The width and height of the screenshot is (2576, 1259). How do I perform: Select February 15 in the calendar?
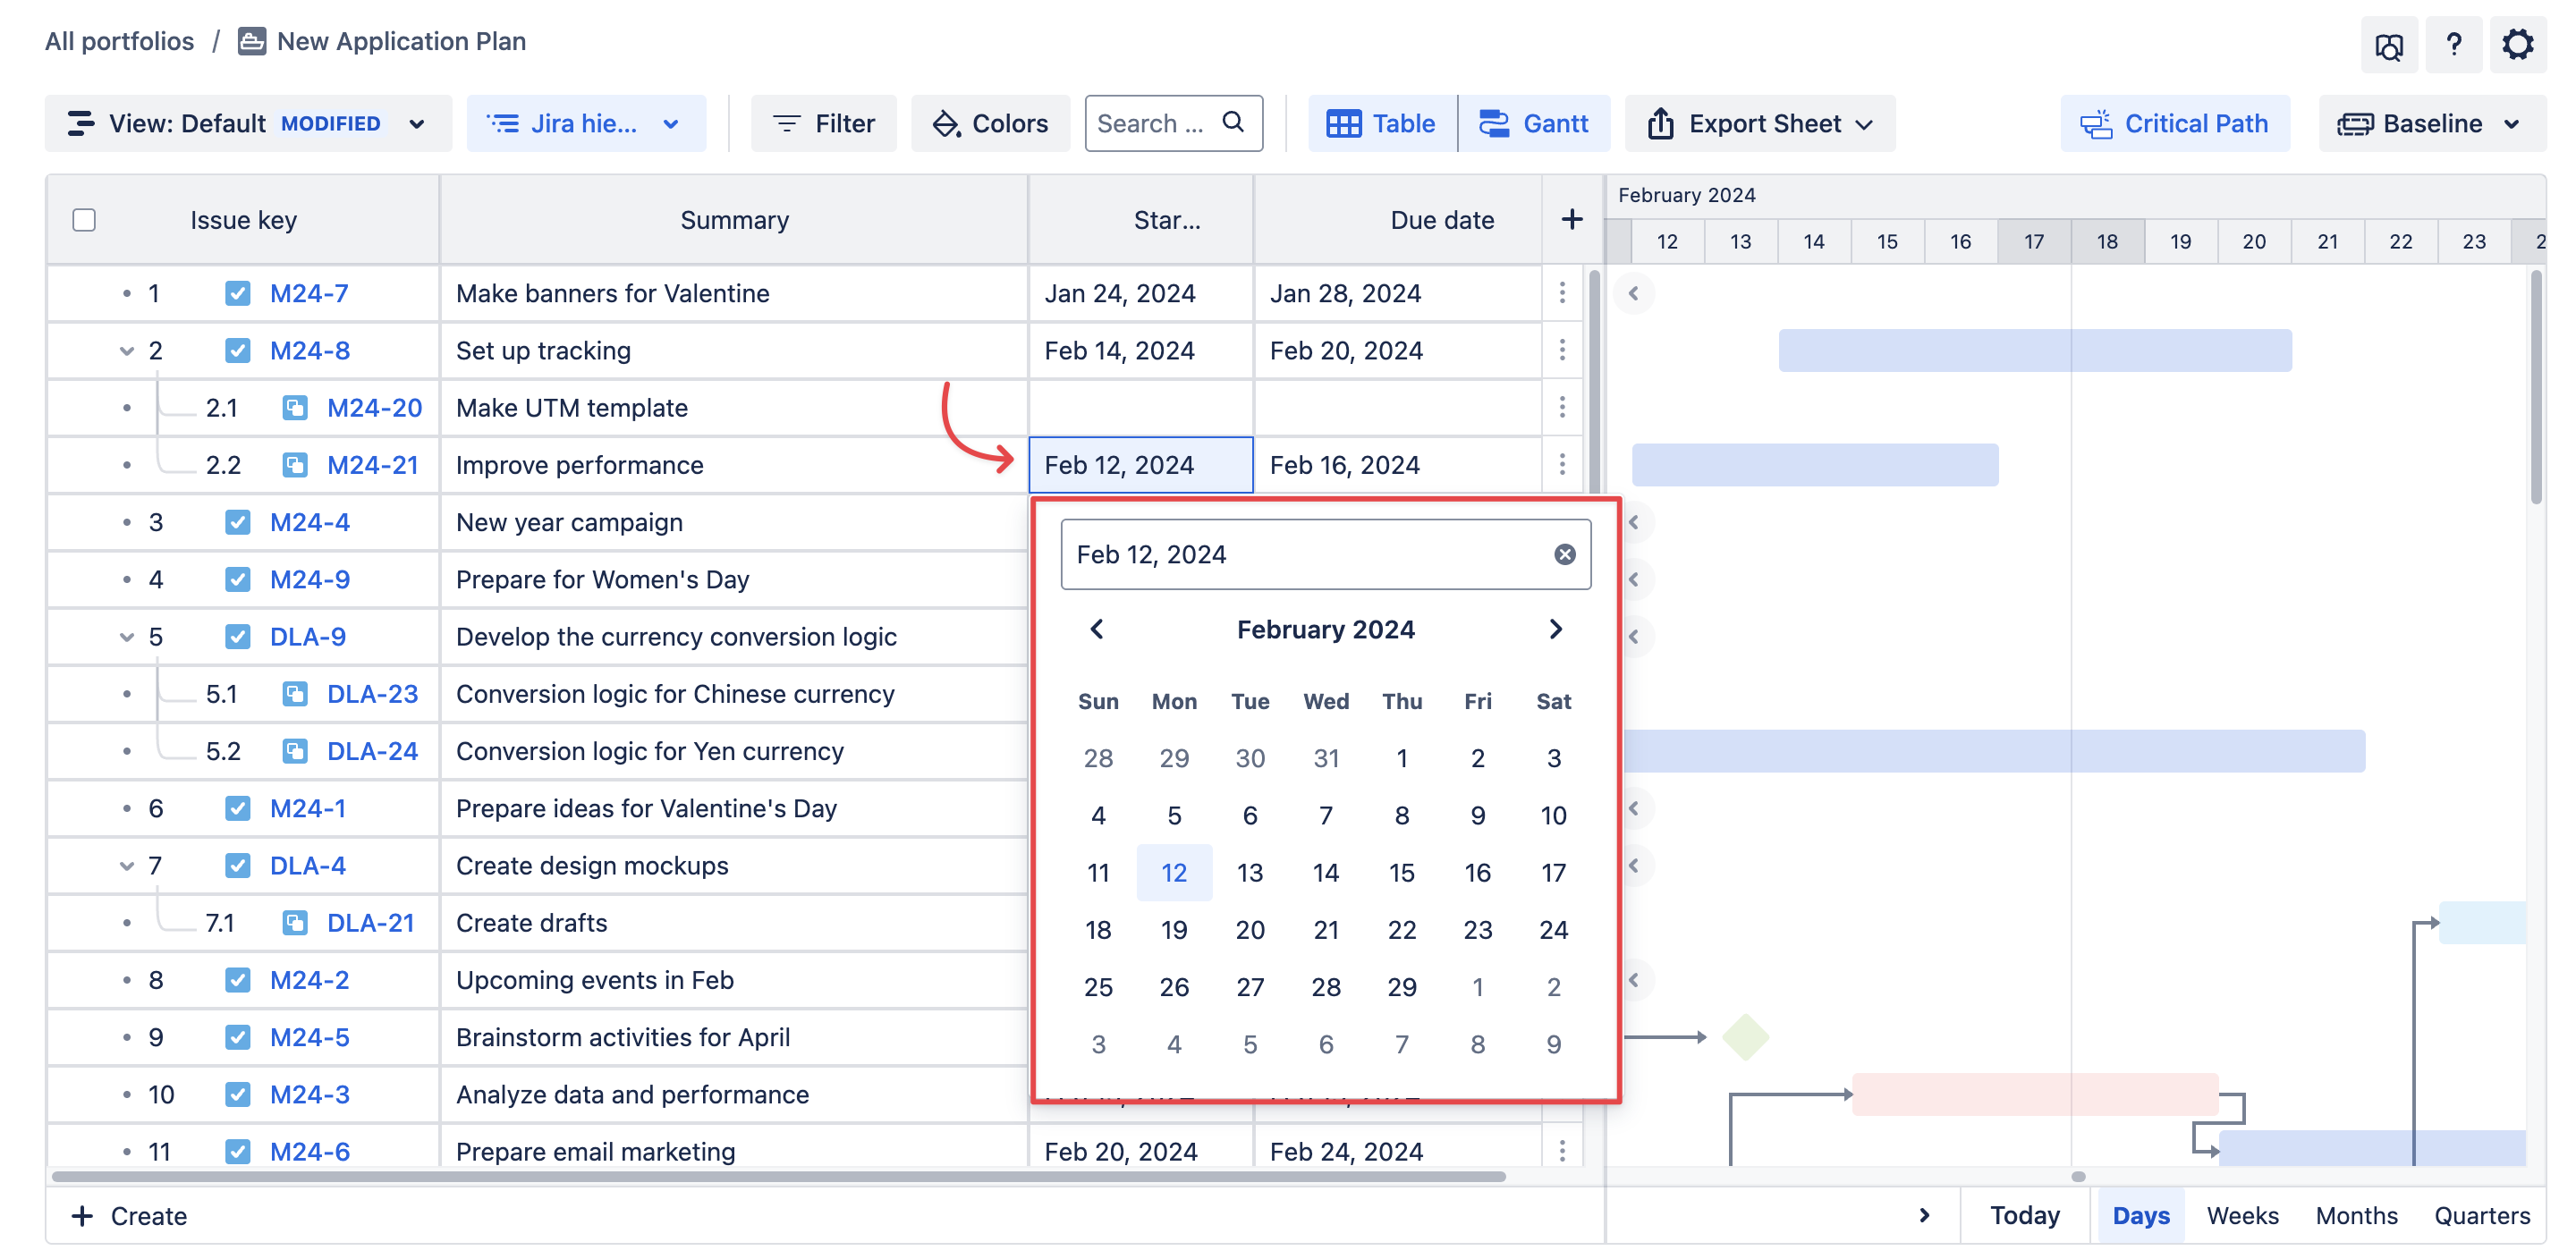pyautogui.click(x=1401, y=873)
